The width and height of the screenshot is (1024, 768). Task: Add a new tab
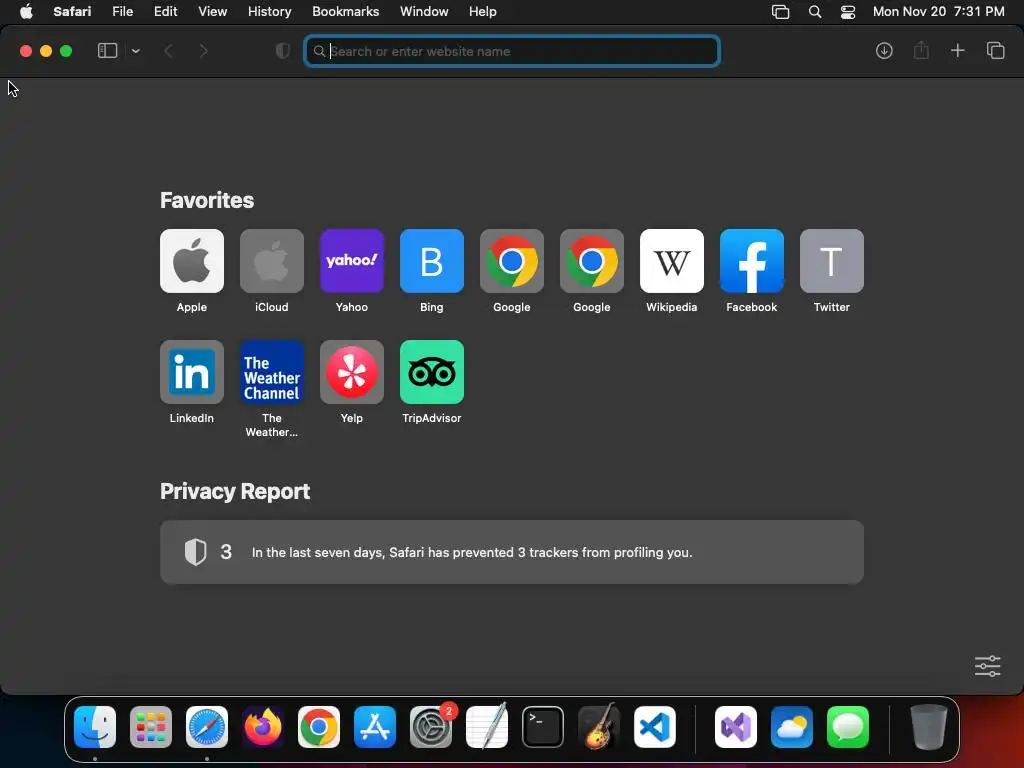coord(957,50)
